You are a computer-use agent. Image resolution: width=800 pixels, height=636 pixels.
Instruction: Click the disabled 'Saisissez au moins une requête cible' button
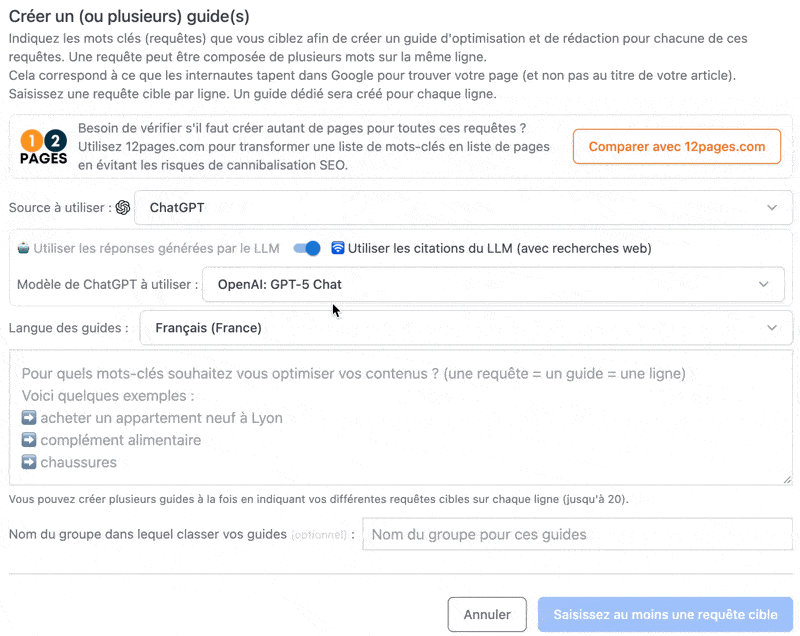(664, 614)
